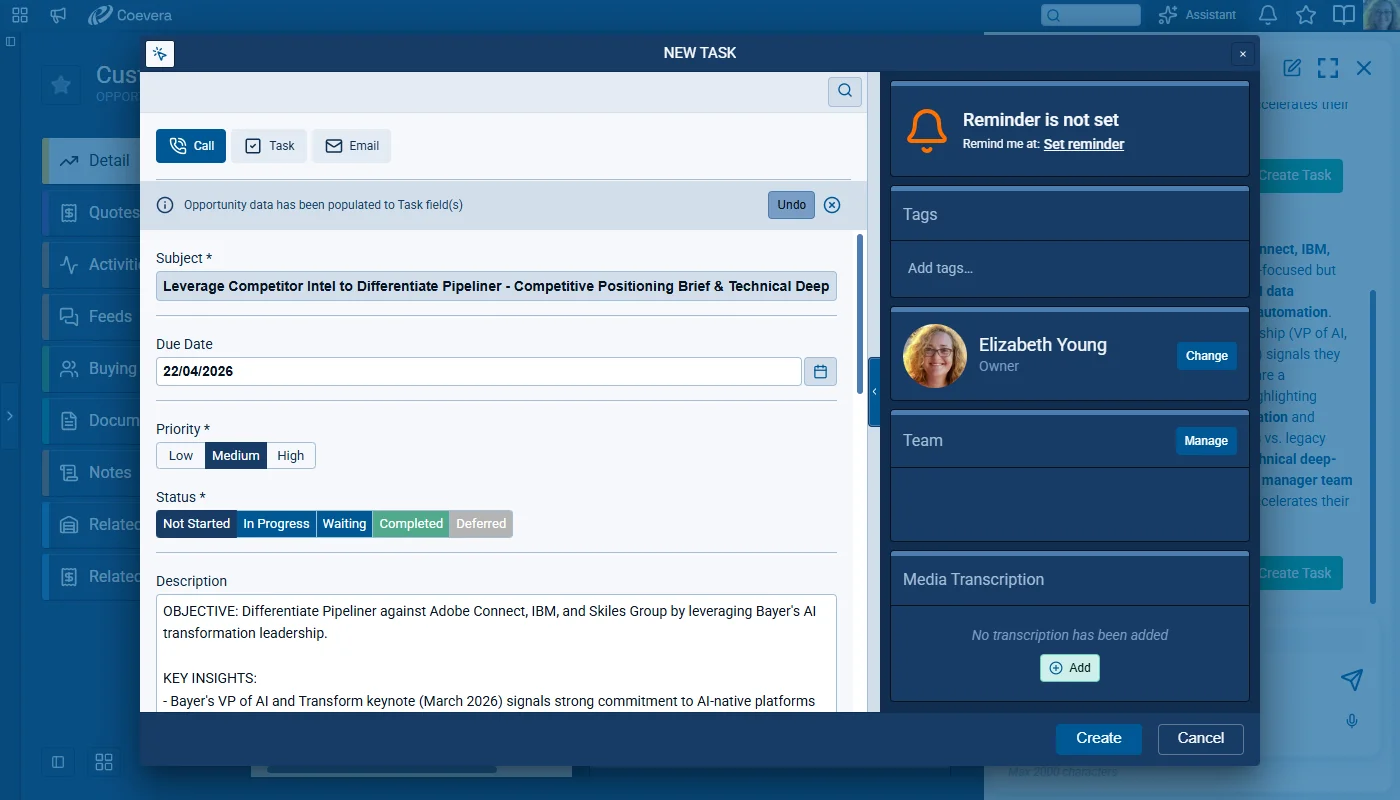Click the Due Date text field
The height and width of the screenshot is (800, 1400).
(479, 371)
